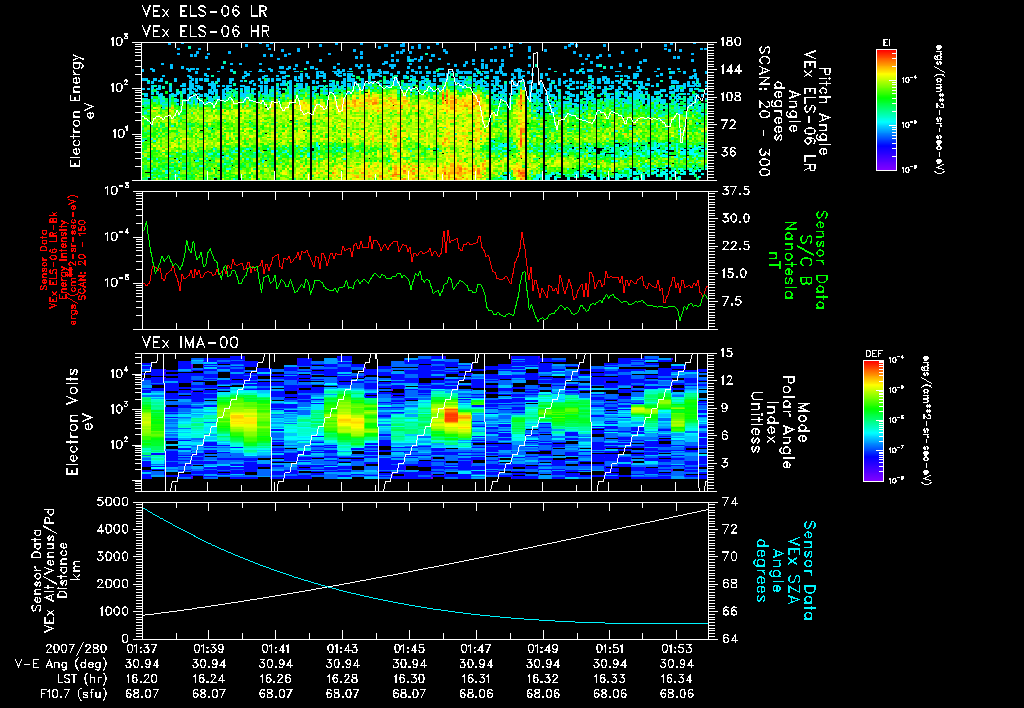Click the 74 degree SZA tick label
The height and width of the screenshot is (708, 1024).
coord(729,502)
